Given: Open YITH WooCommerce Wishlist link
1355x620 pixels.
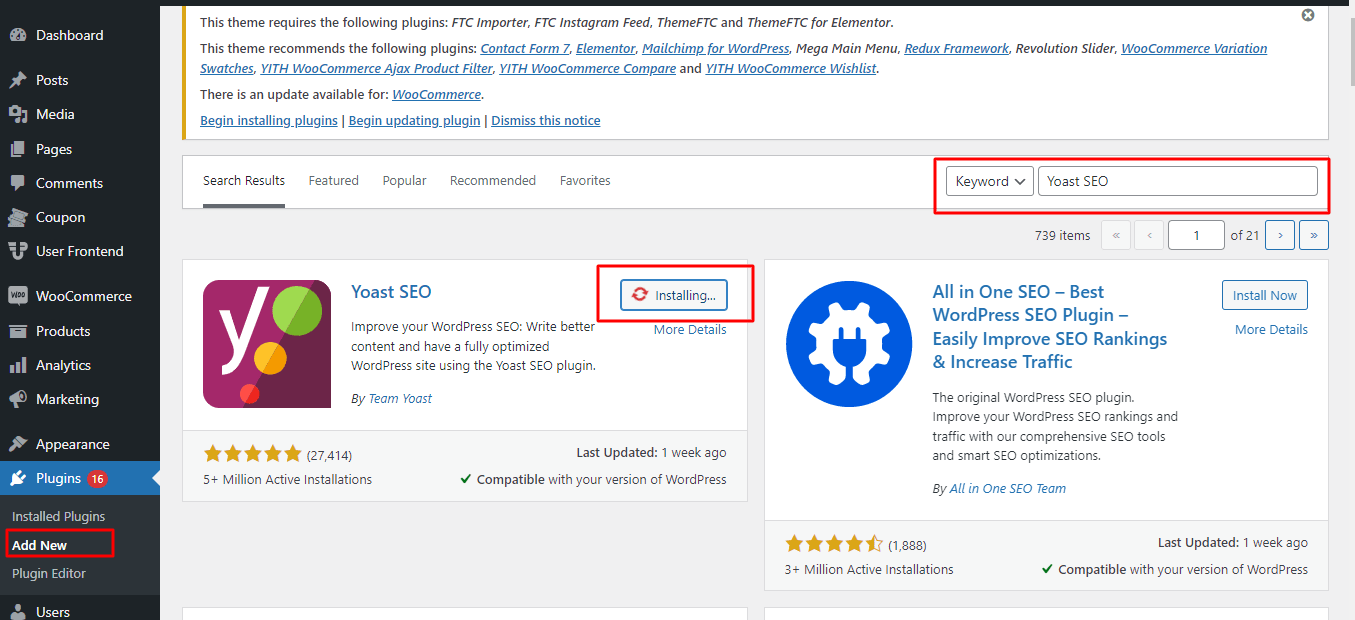Looking at the screenshot, I should [x=791, y=68].
